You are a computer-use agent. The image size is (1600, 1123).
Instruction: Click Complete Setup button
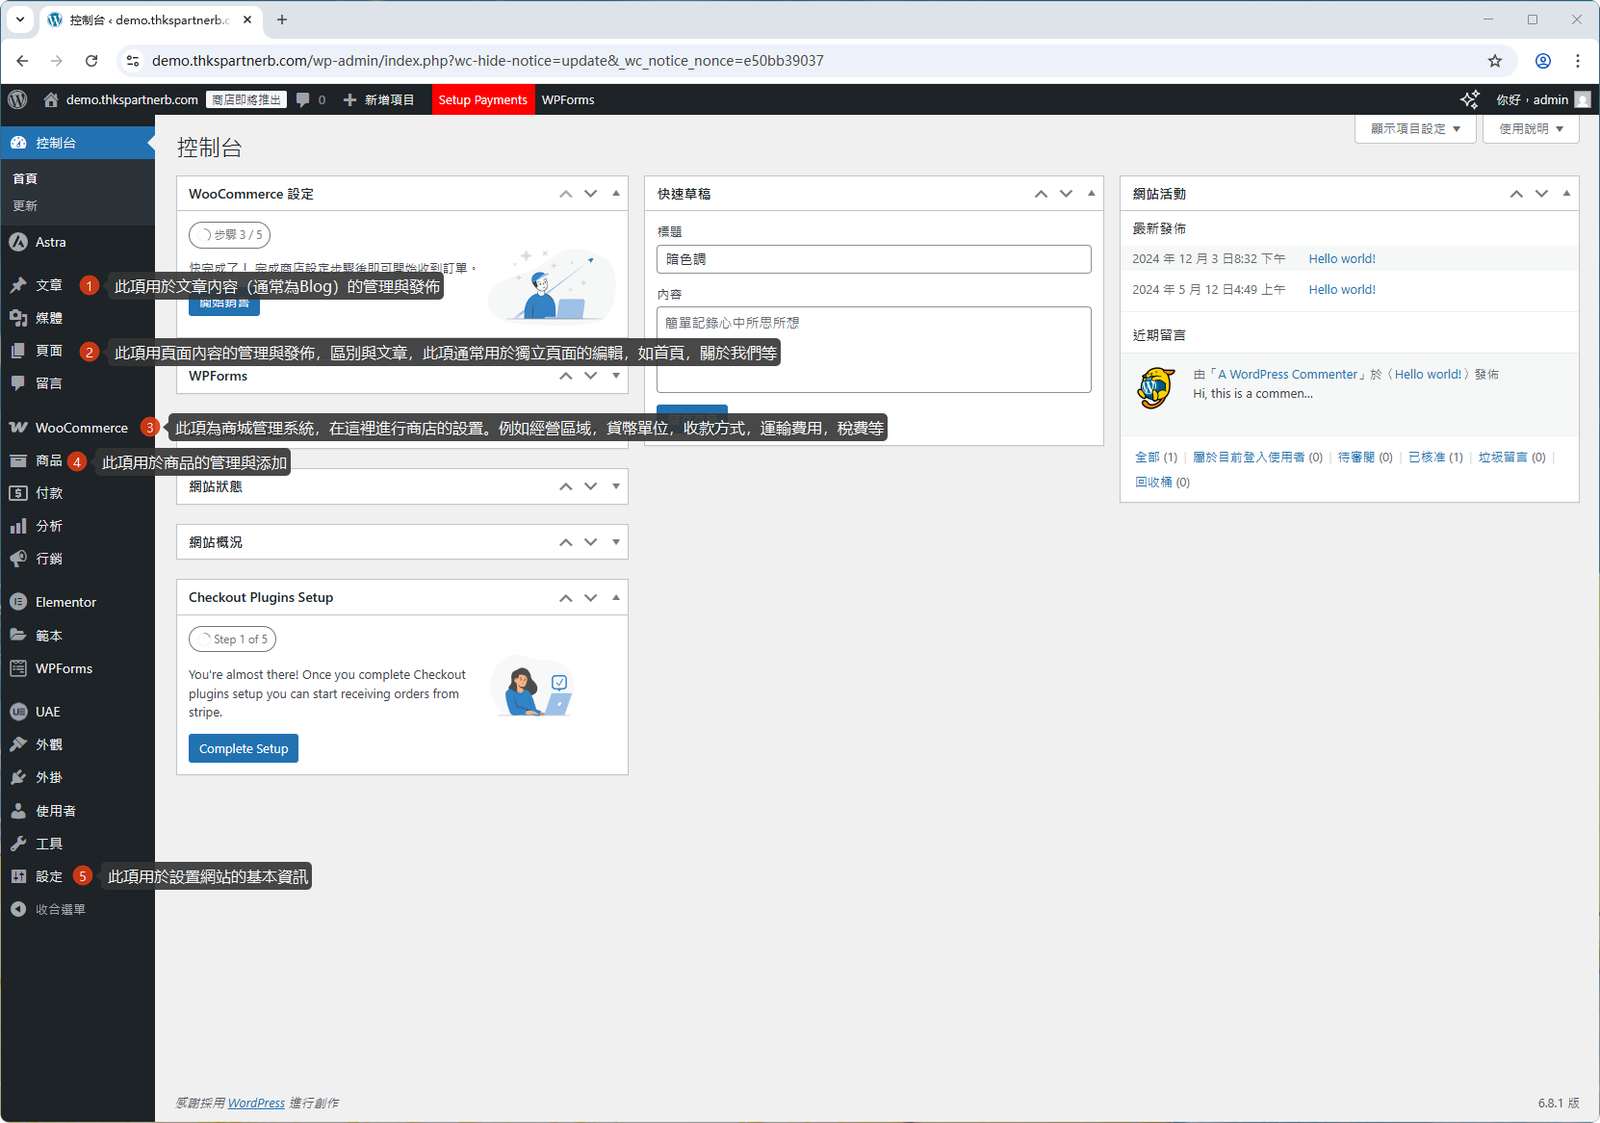click(x=243, y=749)
